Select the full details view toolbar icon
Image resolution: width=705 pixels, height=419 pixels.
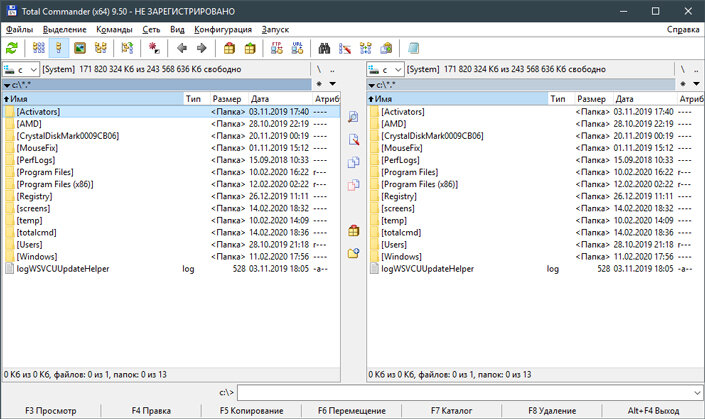(x=59, y=48)
